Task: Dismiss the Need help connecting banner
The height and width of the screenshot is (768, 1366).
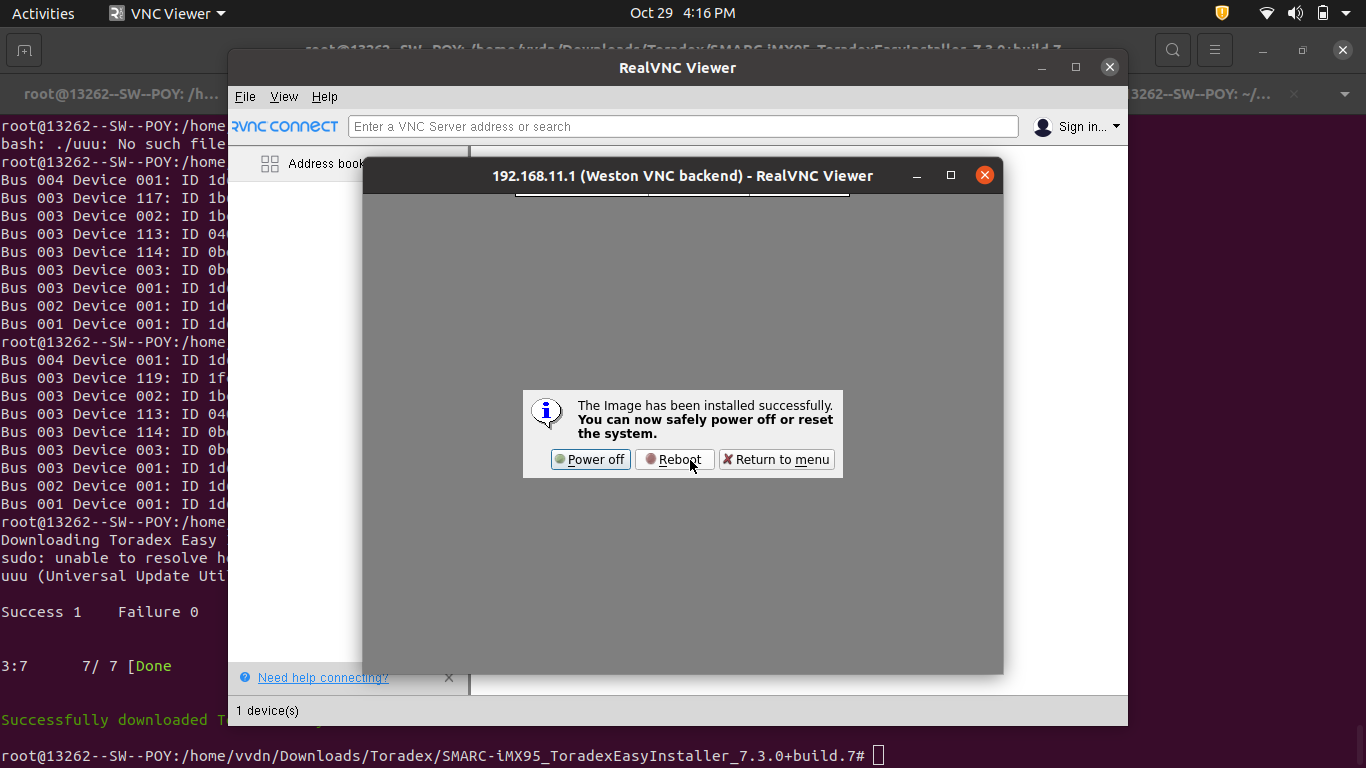Action: point(449,678)
